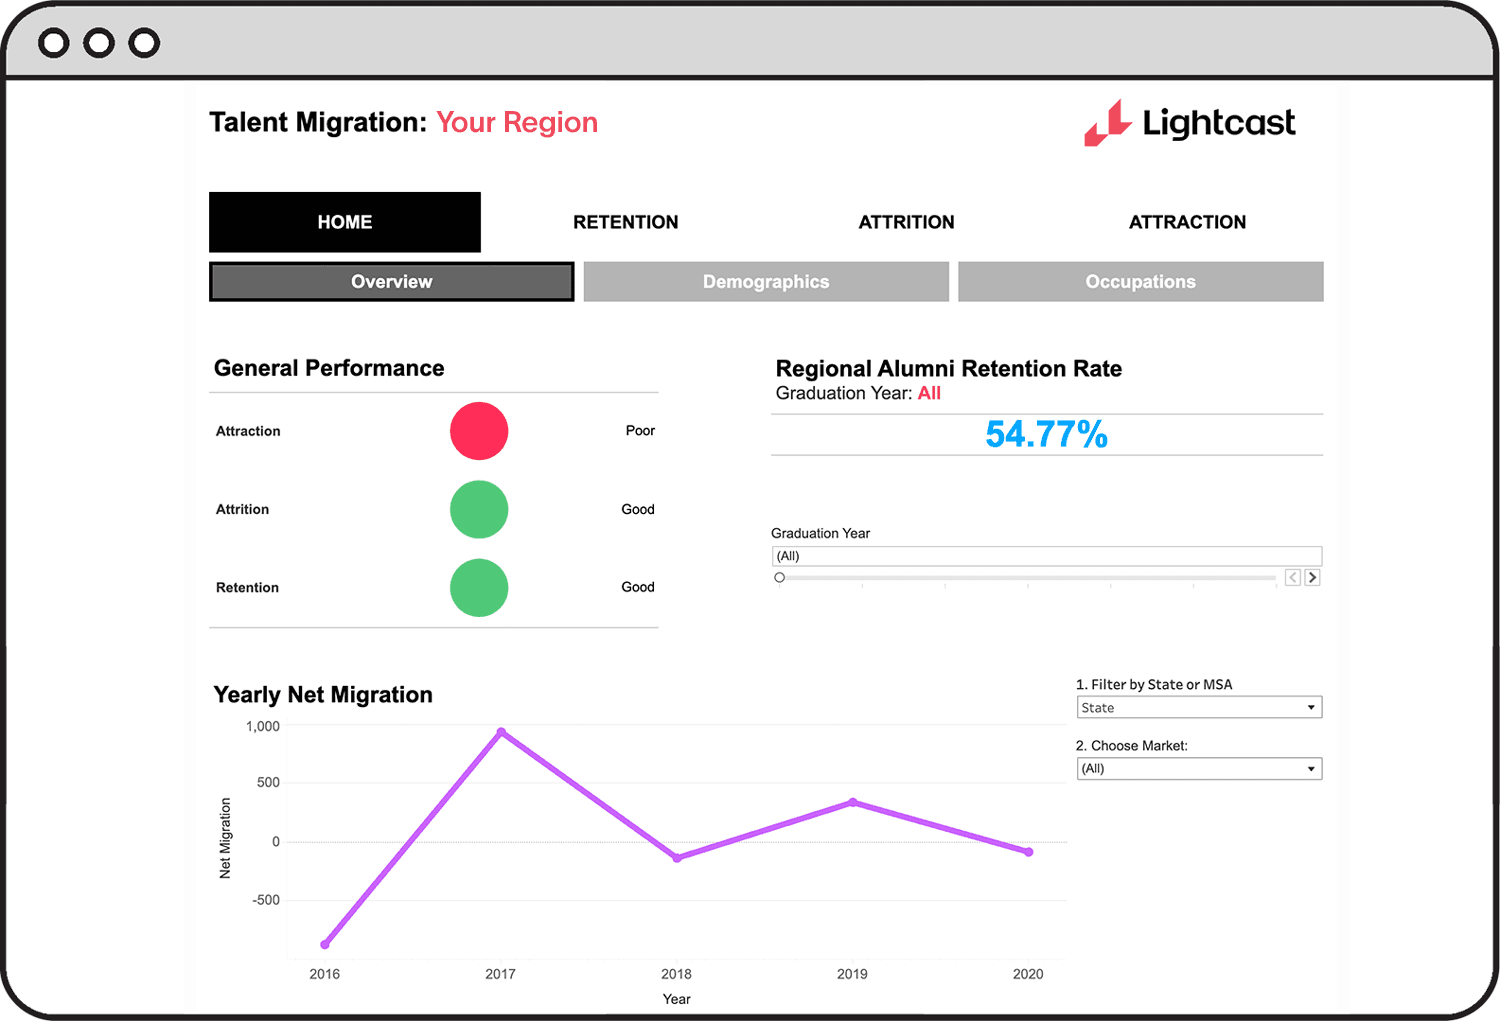The image size is (1500, 1022).
Task: Switch to the Retention tab
Action: (626, 222)
